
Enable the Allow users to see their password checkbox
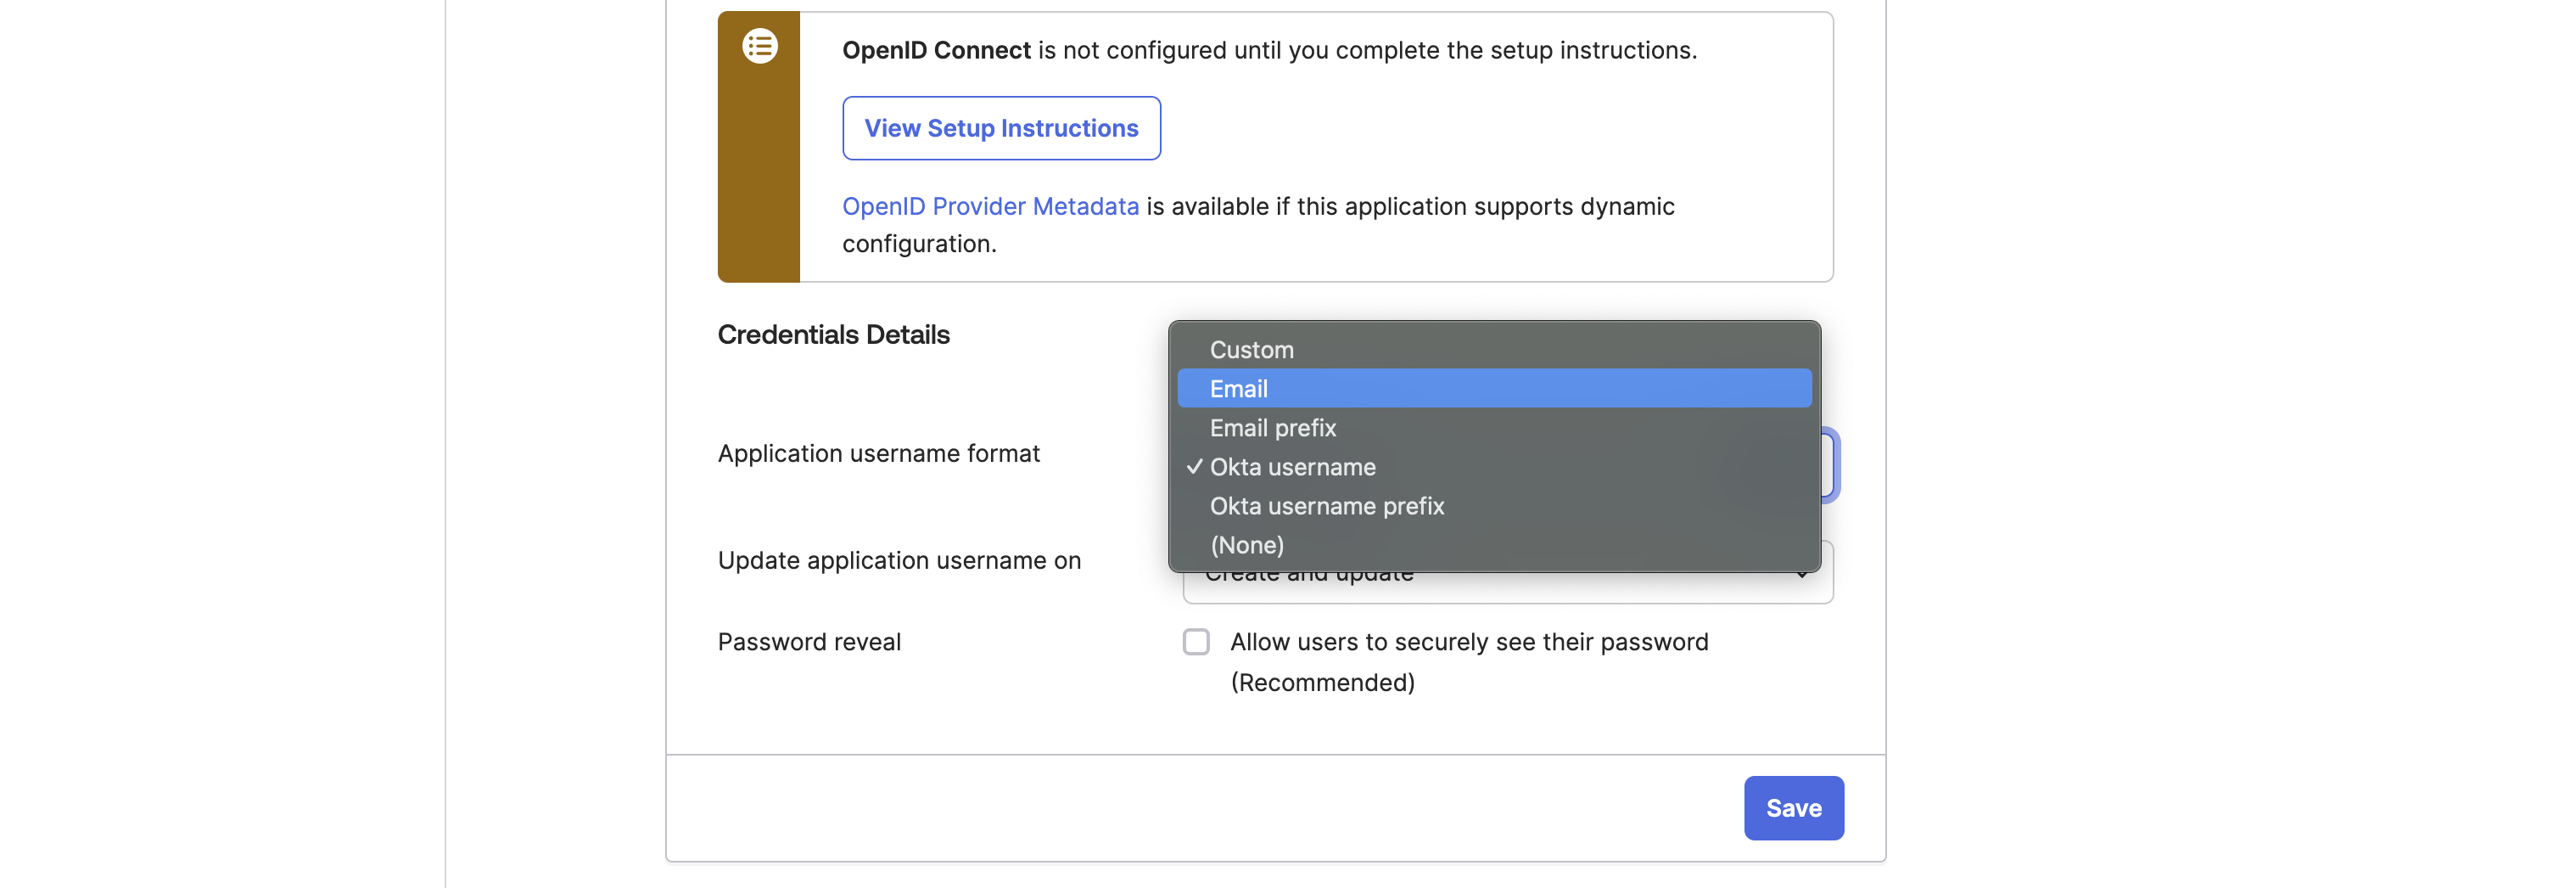(1196, 641)
